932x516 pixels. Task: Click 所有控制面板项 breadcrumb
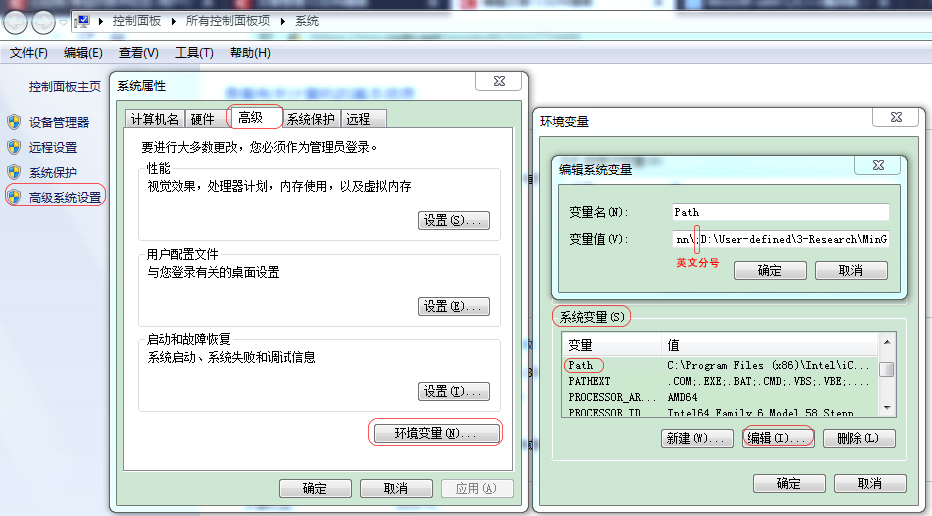[x=228, y=21]
